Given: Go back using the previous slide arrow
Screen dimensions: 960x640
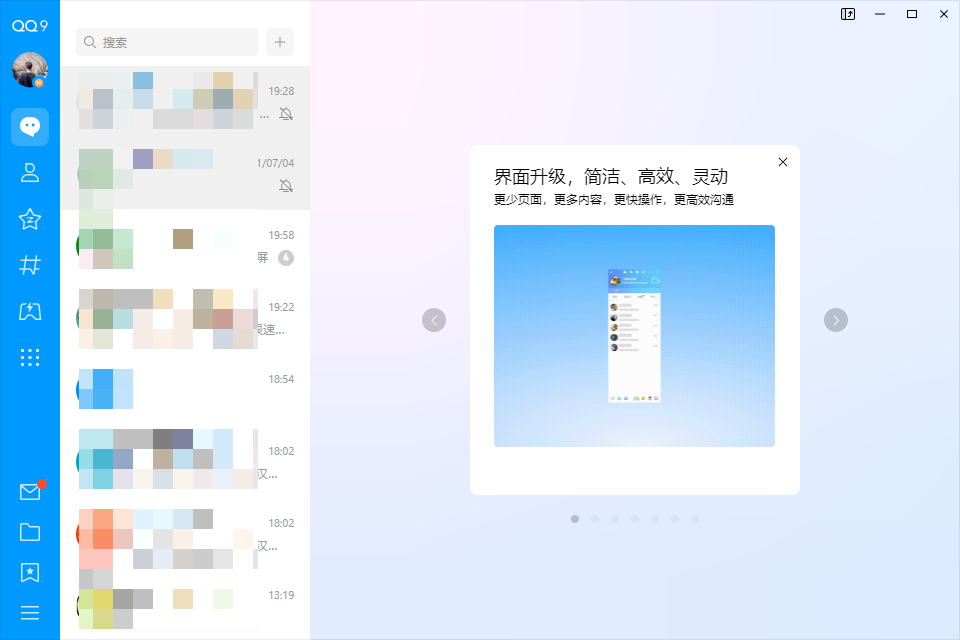Looking at the screenshot, I should click(434, 319).
